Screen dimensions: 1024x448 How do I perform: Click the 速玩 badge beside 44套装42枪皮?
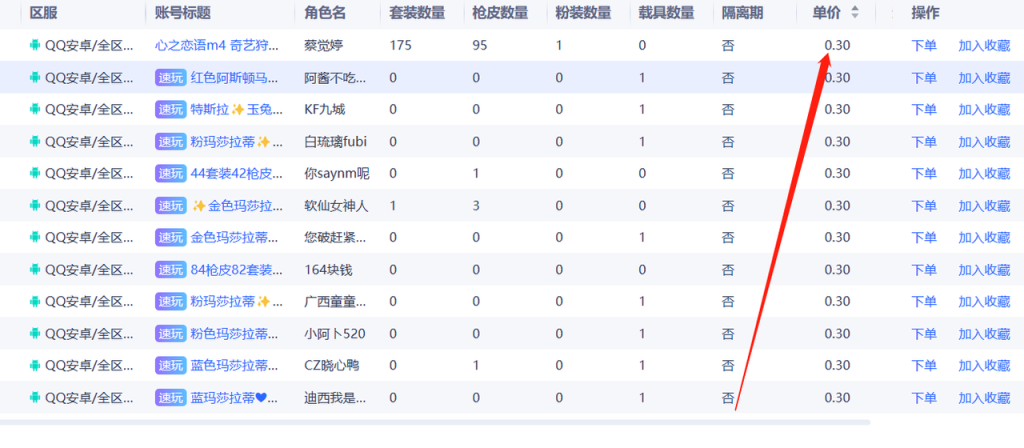pyautogui.click(x=170, y=174)
